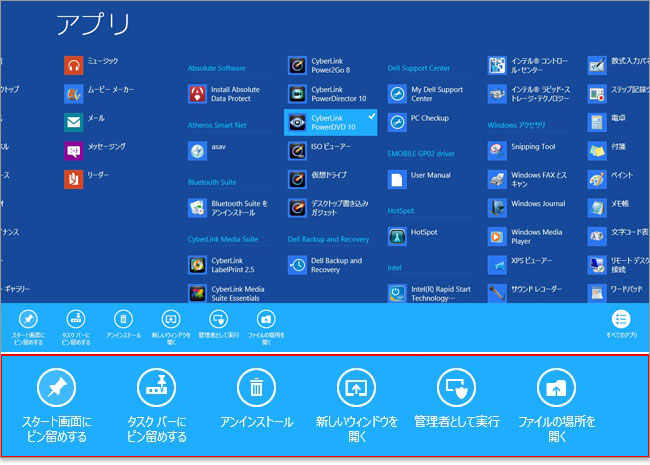Image resolution: width=650 pixels, height=465 pixels.
Task: Launch ムービー メーカー app
Action: point(73,94)
